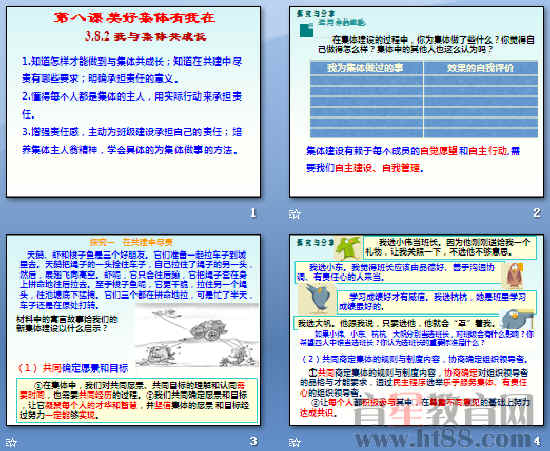Click the 我为集体做过的事 table header
The height and width of the screenshot is (451, 550).
click(x=366, y=68)
